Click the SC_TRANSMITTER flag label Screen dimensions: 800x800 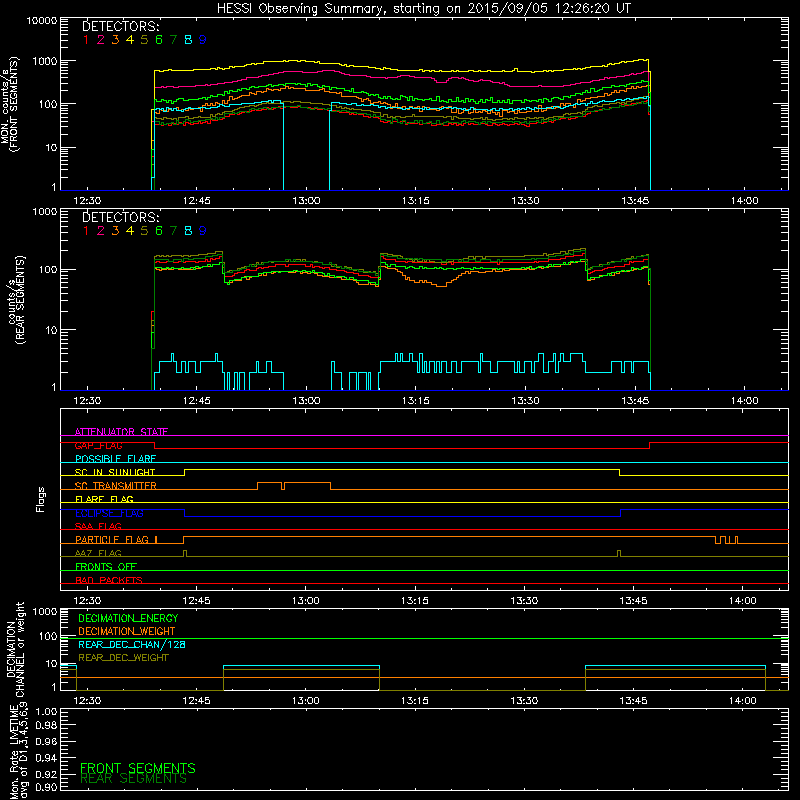pyautogui.click(x=116, y=486)
